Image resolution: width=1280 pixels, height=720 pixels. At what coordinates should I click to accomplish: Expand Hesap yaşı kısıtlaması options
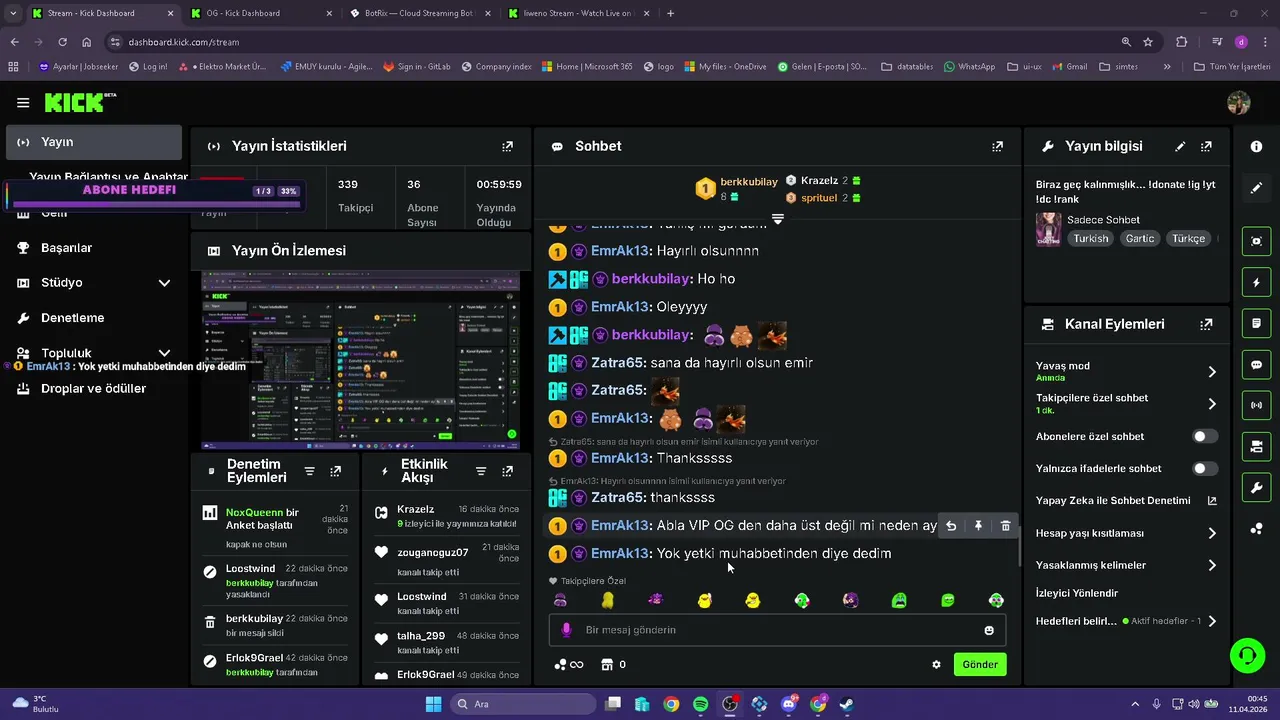(1211, 533)
